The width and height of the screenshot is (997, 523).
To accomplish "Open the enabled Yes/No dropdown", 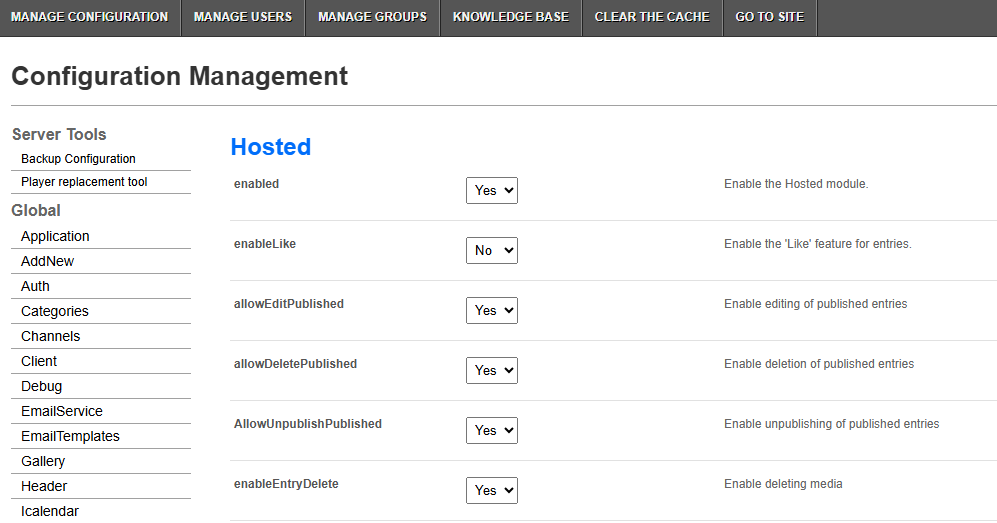I will 492,191.
